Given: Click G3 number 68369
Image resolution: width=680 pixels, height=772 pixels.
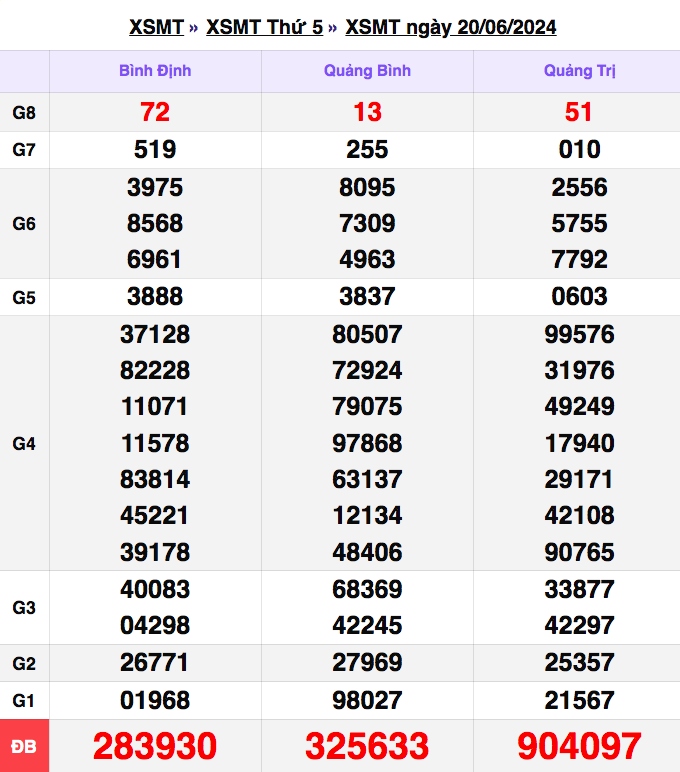Looking at the screenshot, I should (x=367, y=589).
